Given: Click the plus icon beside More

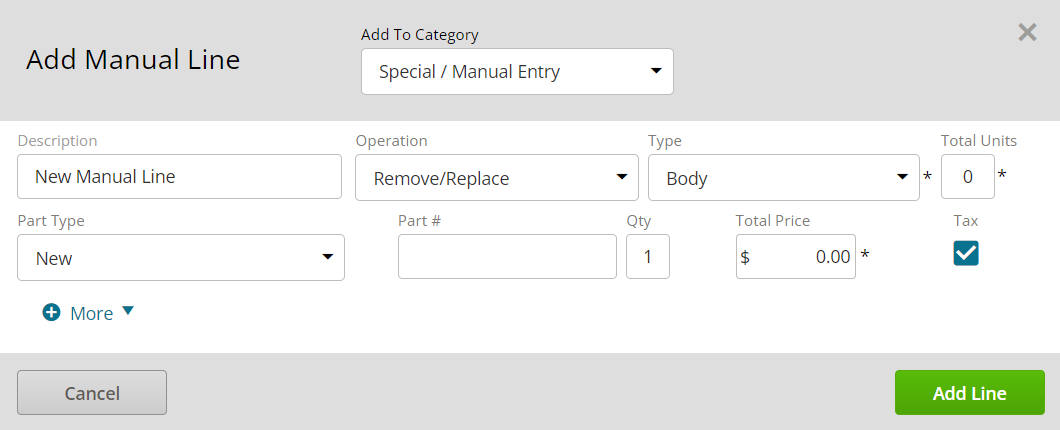Looking at the screenshot, I should [x=51, y=312].
